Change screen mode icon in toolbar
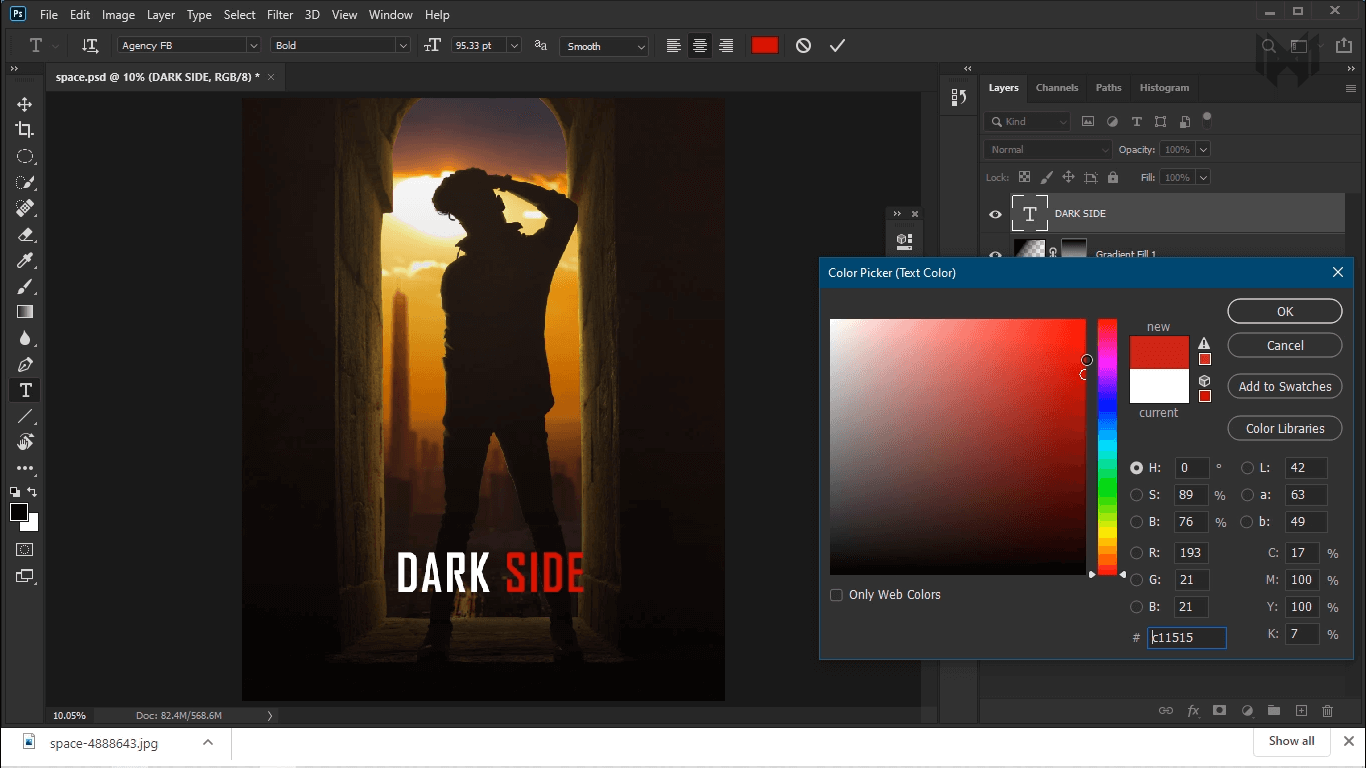 pyautogui.click(x=25, y=576)
